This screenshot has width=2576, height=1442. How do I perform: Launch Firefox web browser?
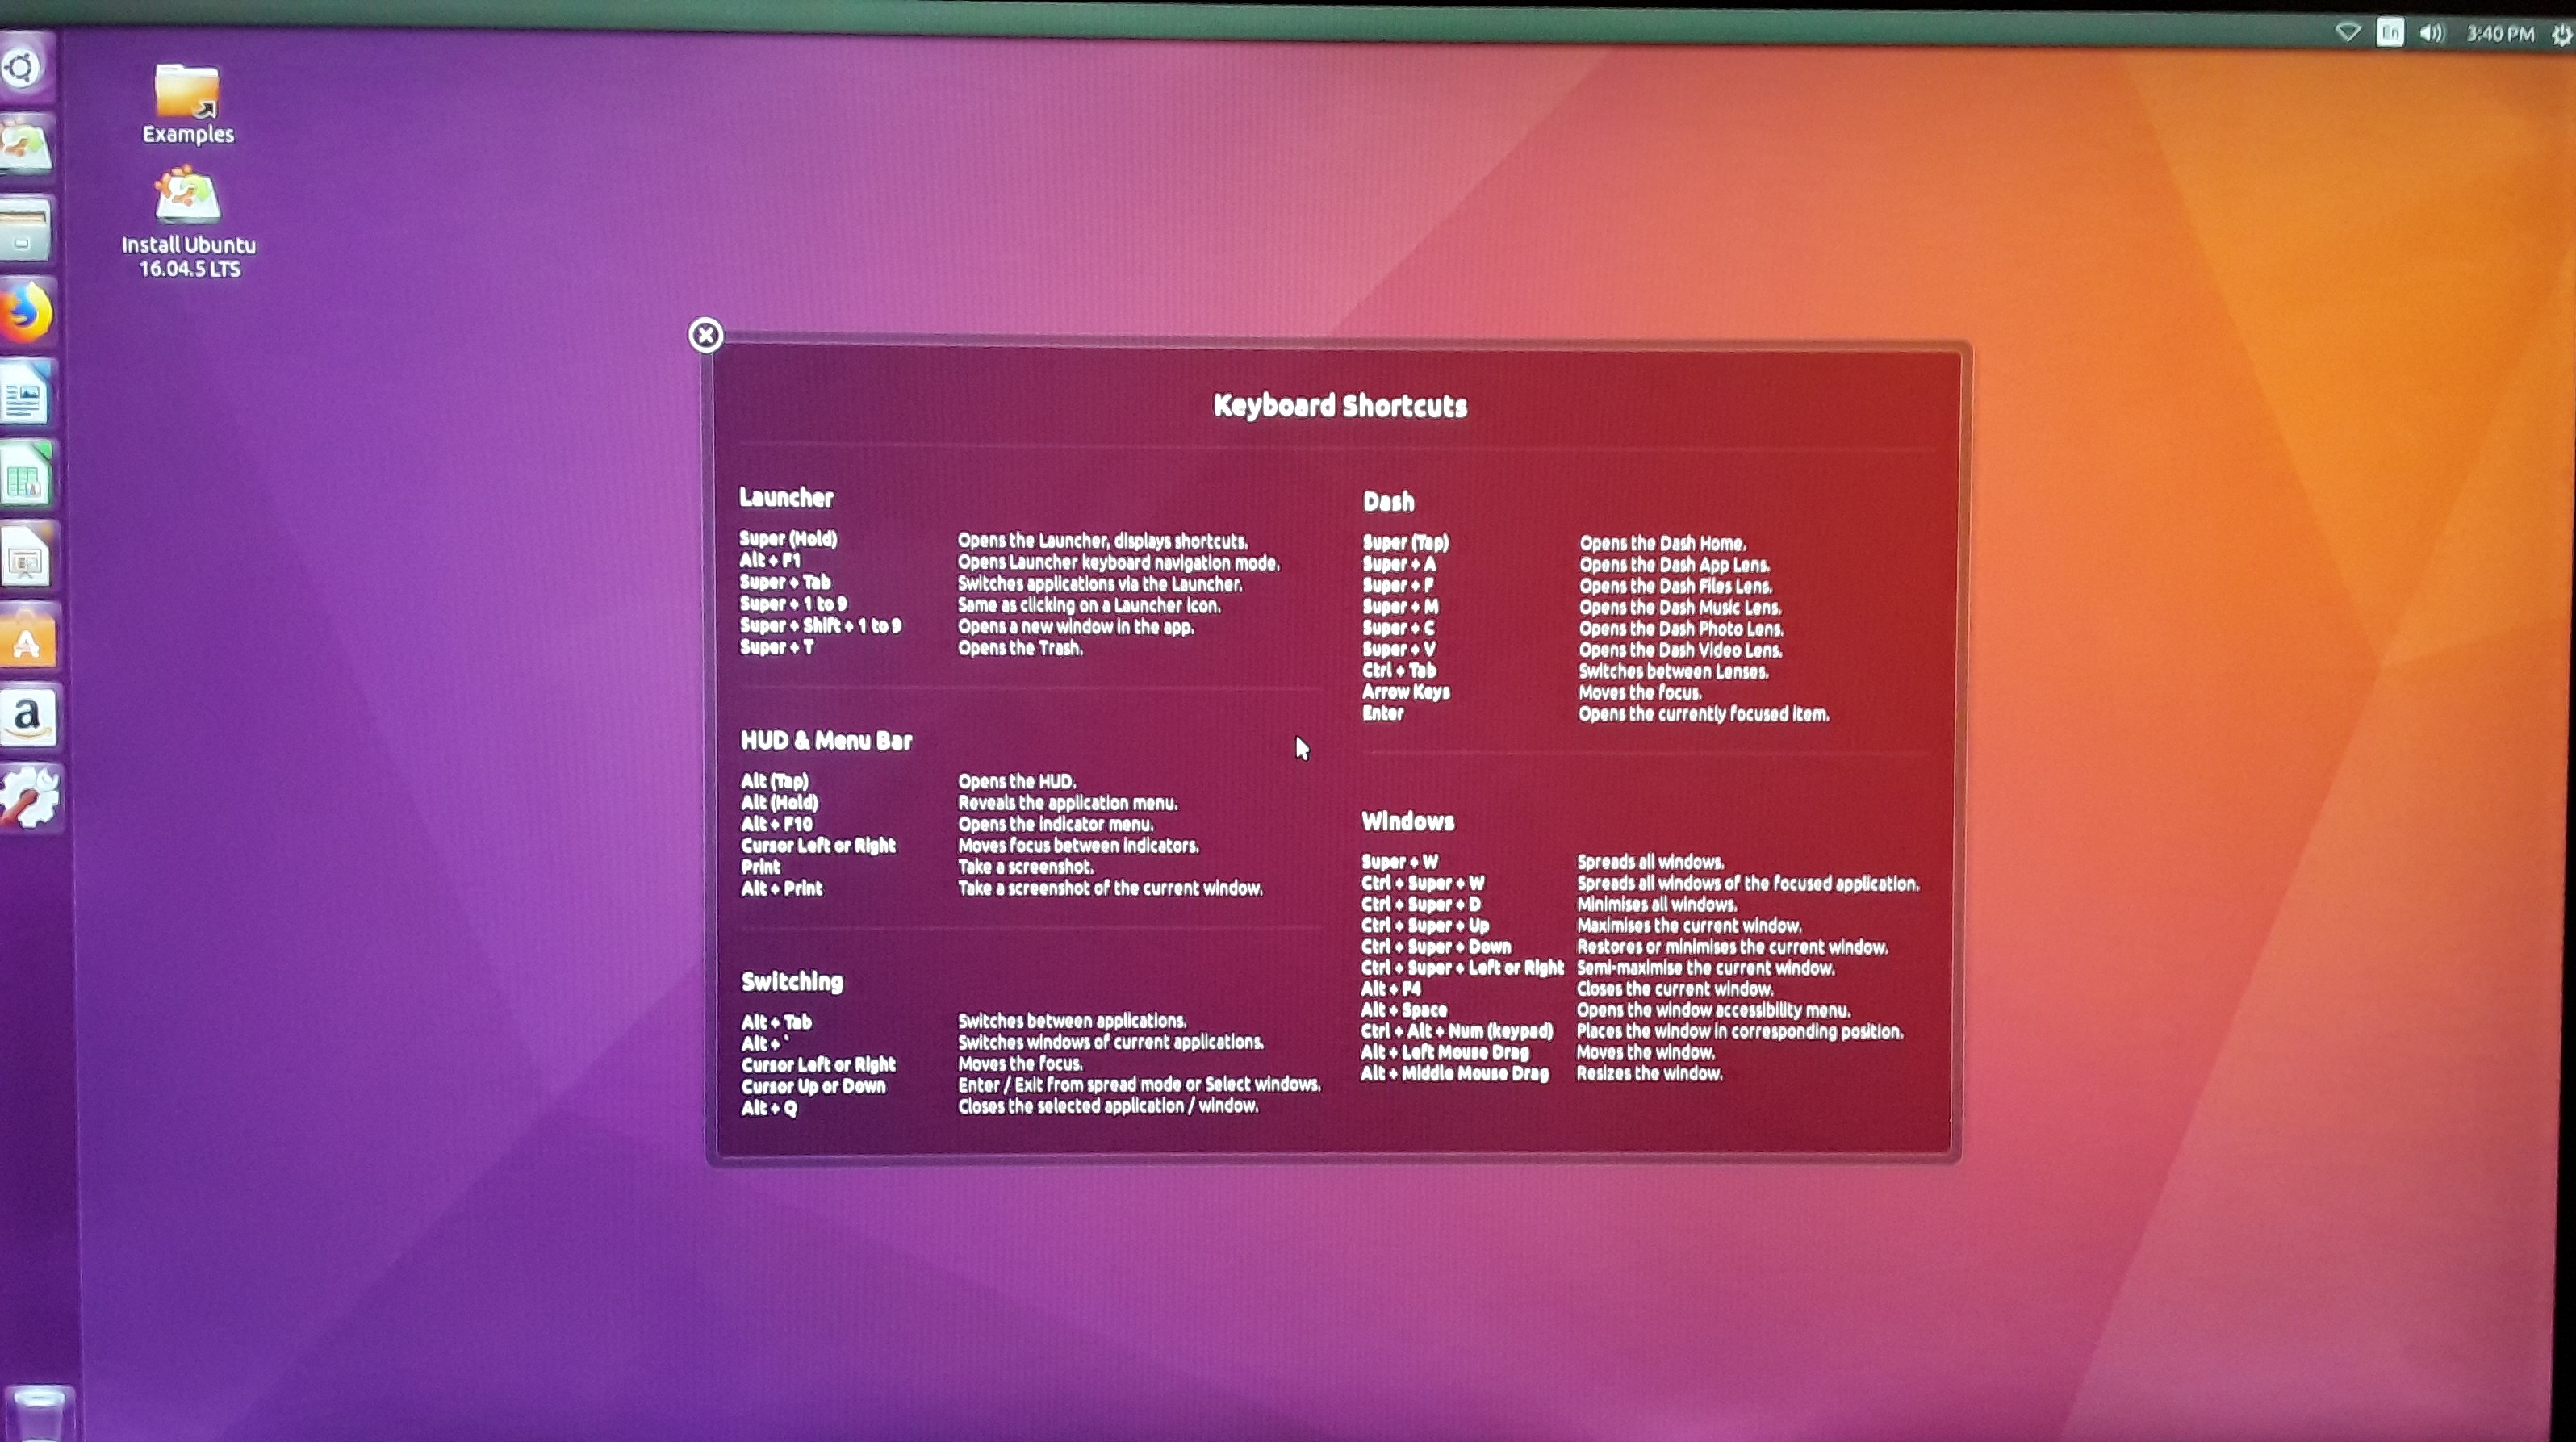click(25, 312)
